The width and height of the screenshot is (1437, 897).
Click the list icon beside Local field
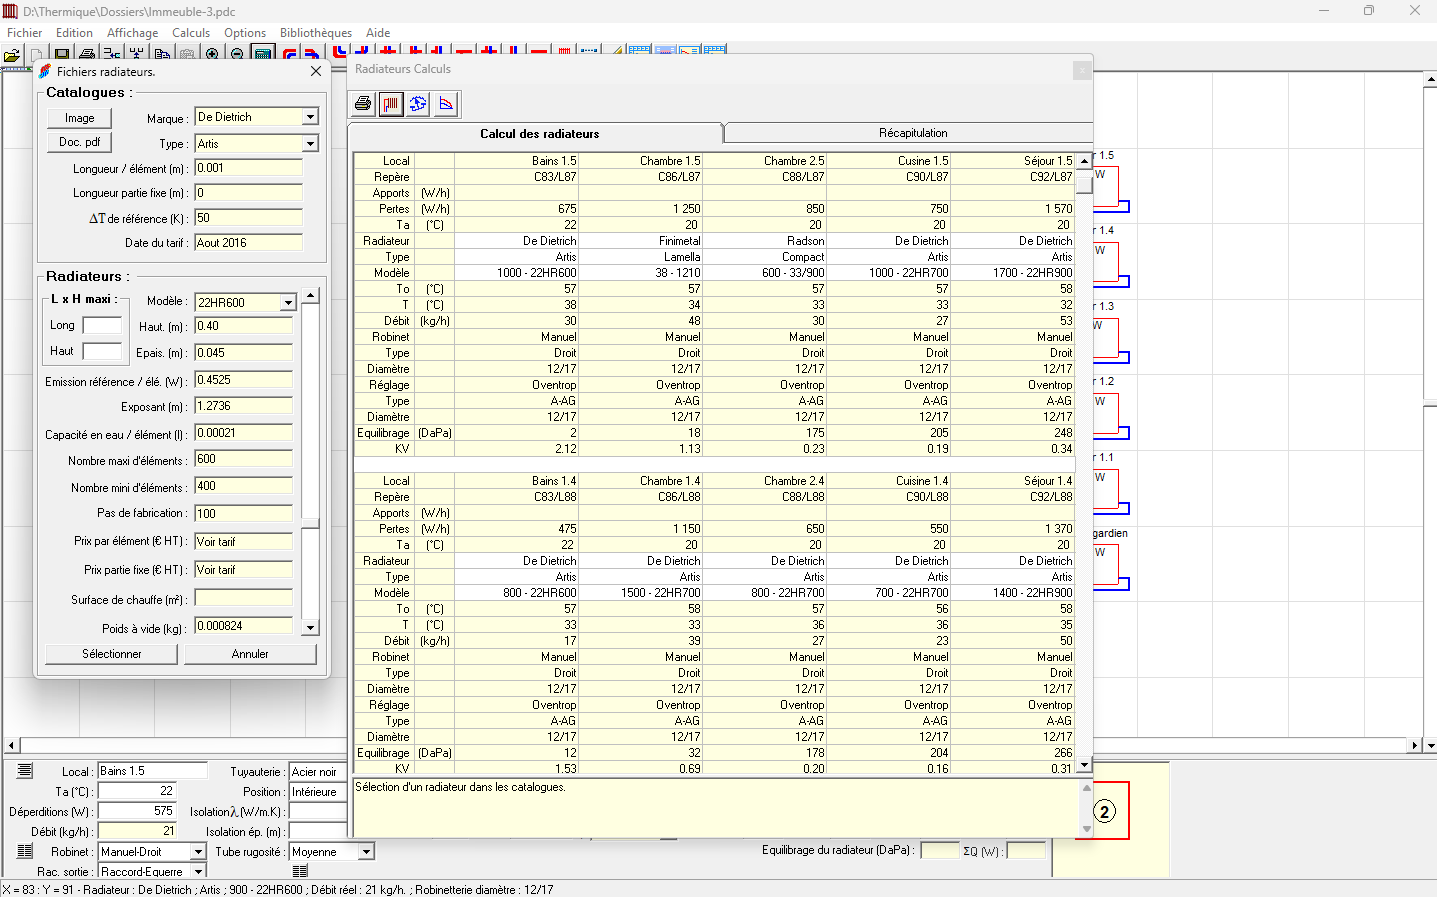point(25,771)
